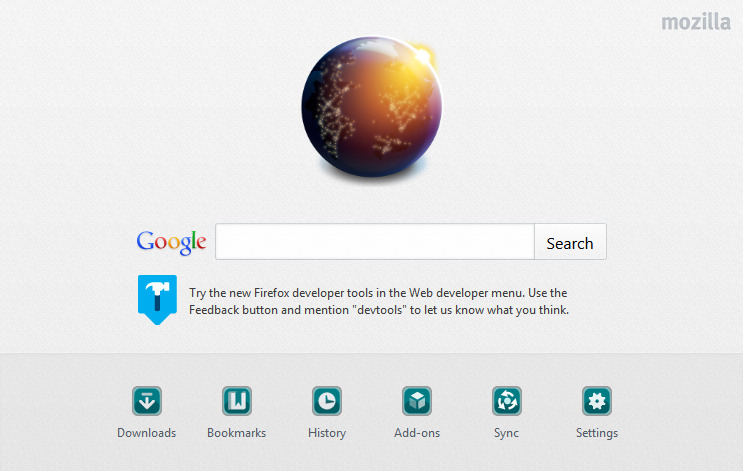743x471 pixels.
Task: Click the tip line mentioning "devtools" feedback
Action: click(x=378, y=310)
